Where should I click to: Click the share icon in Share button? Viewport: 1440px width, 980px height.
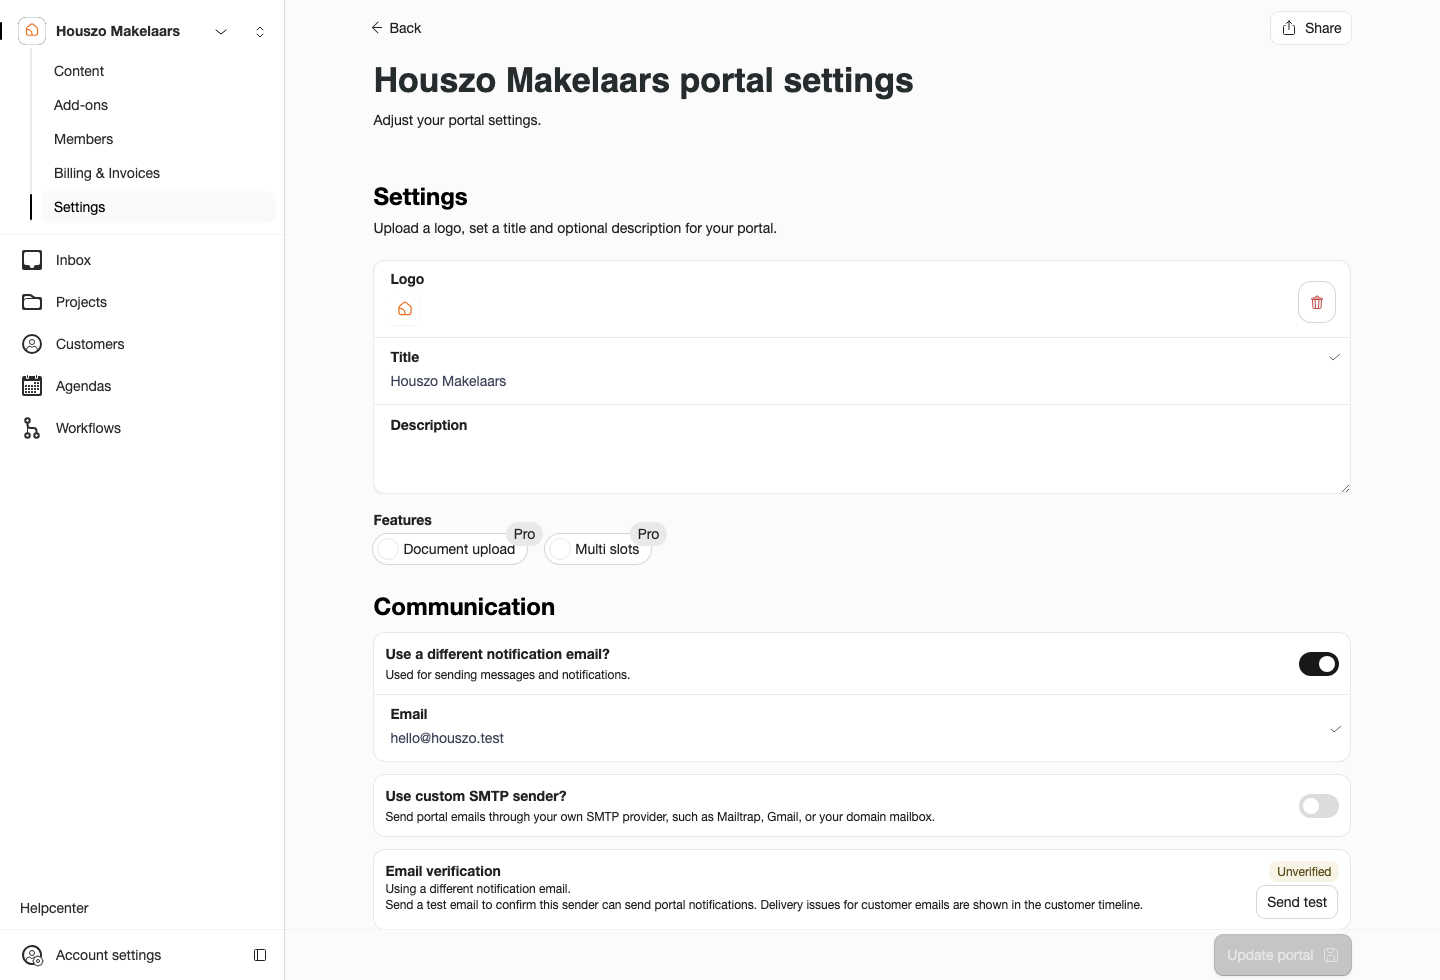[x=1289, y=28]
